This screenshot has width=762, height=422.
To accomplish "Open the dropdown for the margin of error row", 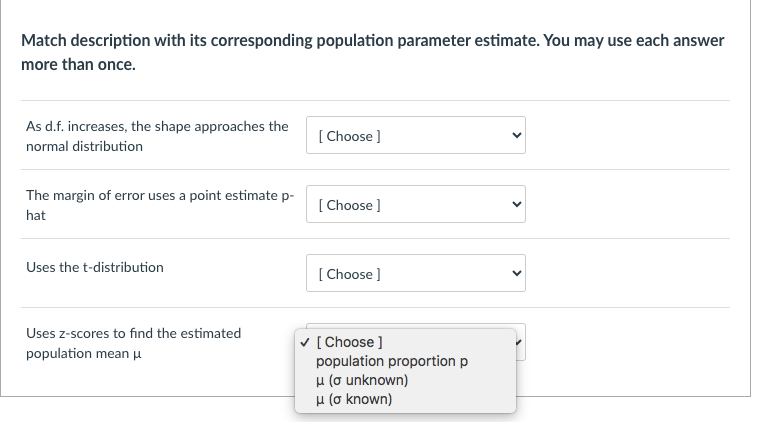I will tap(415, 205).
